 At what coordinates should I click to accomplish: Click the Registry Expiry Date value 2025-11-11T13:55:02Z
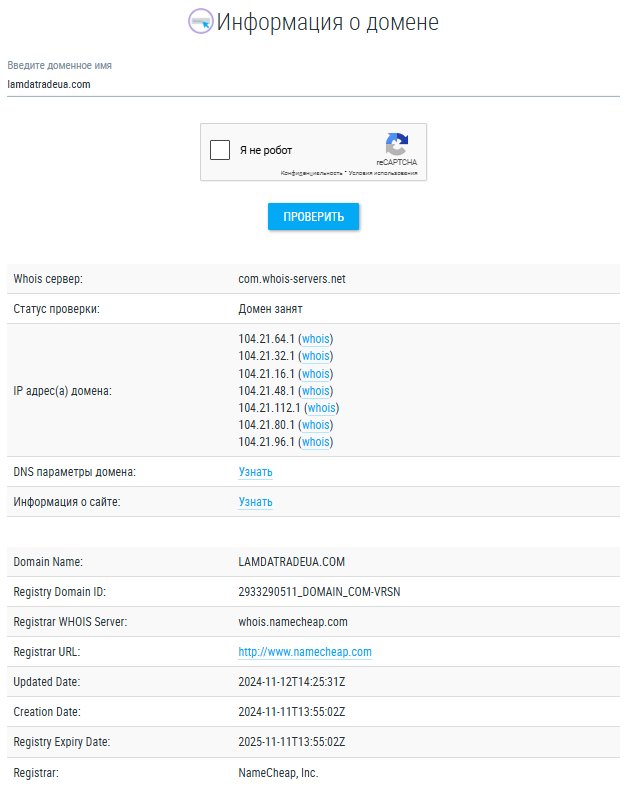pos(292,742)
